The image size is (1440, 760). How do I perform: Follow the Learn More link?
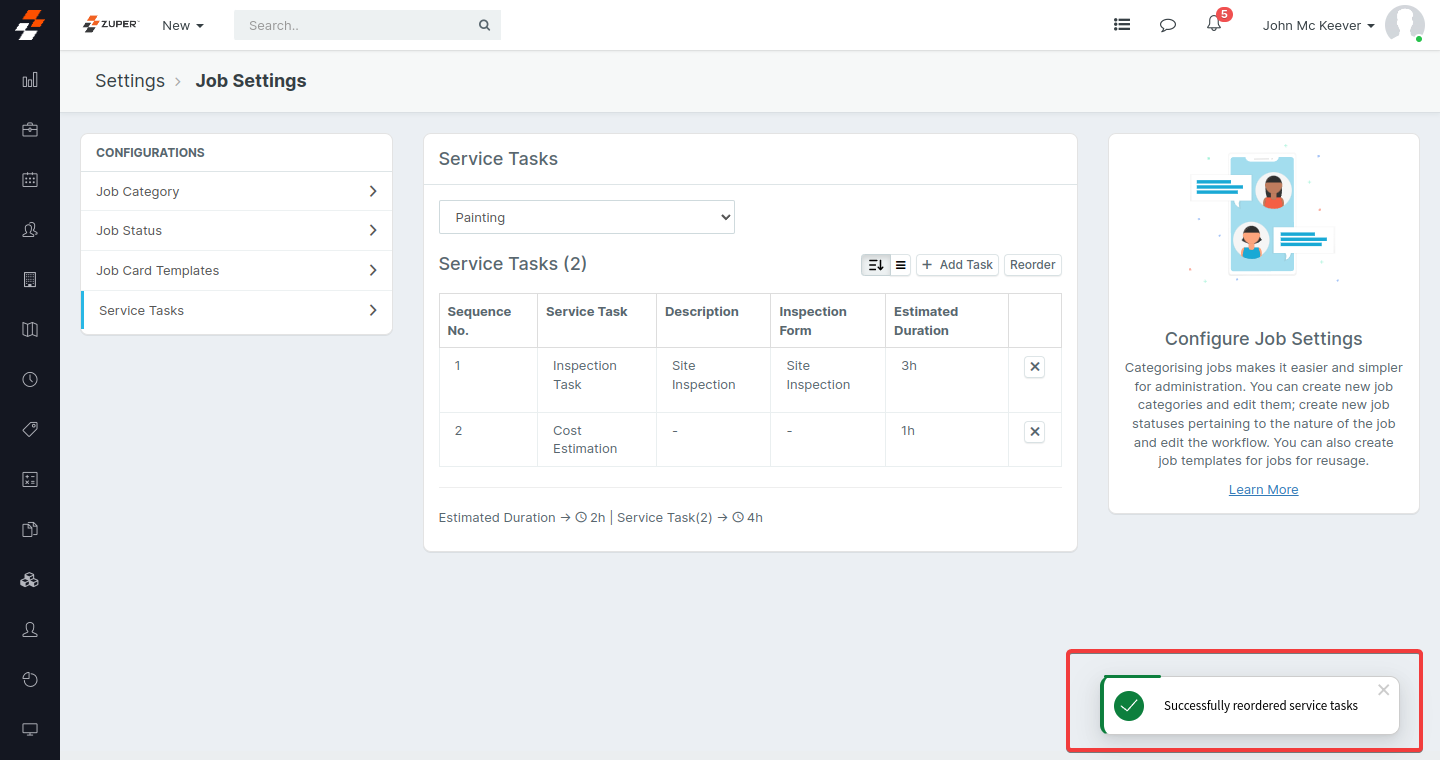click(x=1263, y=490)
